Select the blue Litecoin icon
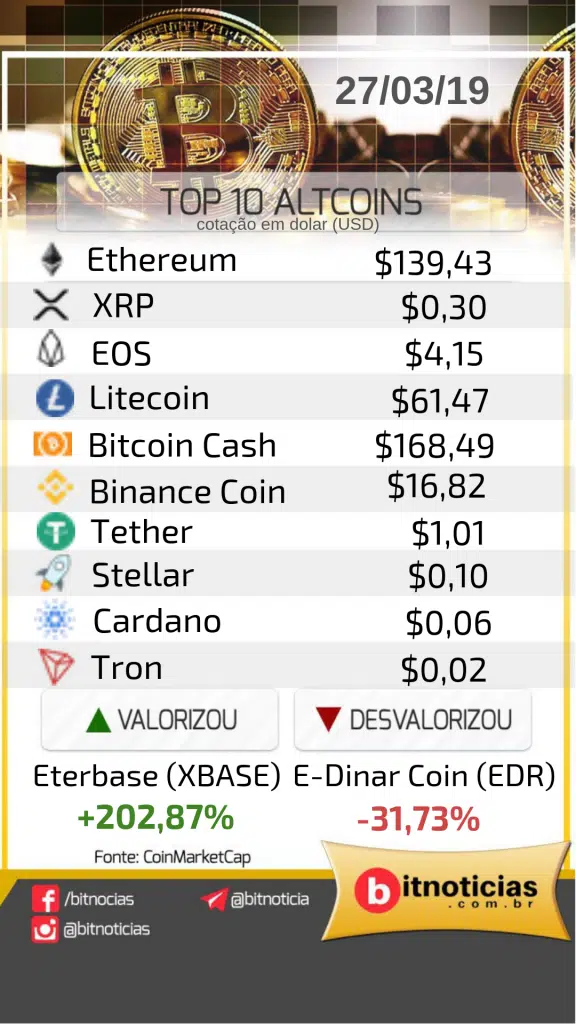 click(55, 398)
